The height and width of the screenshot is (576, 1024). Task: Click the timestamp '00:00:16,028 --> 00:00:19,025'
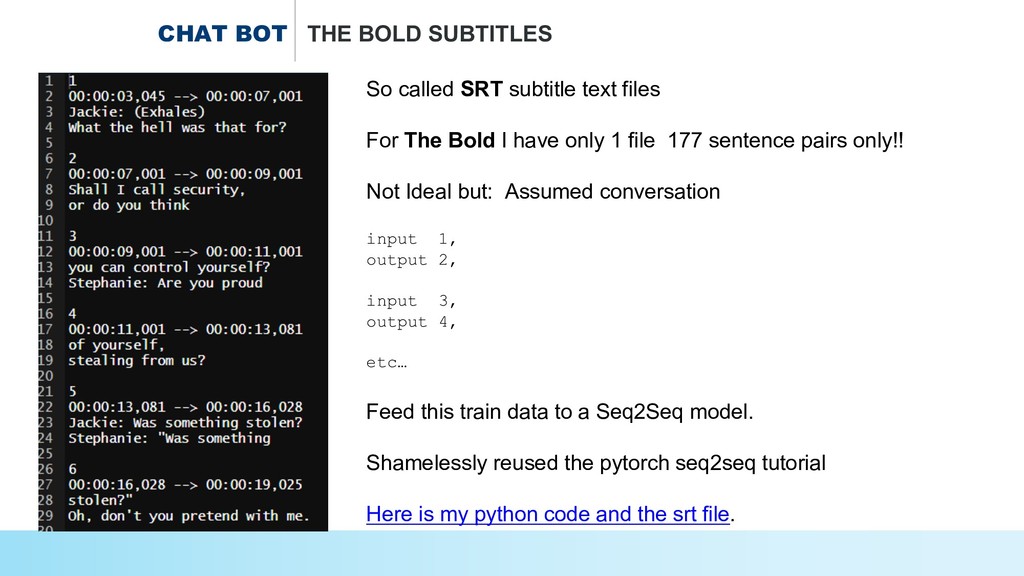click(x=185, y=484)
